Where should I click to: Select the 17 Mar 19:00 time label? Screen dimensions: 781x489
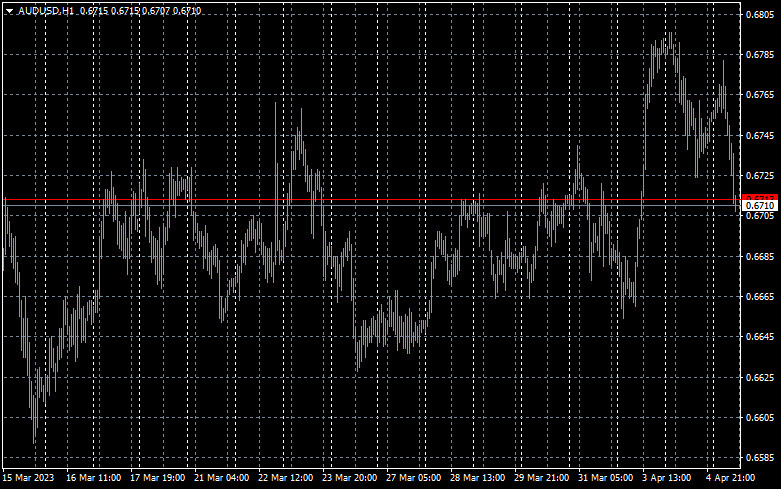pos(156,478)
